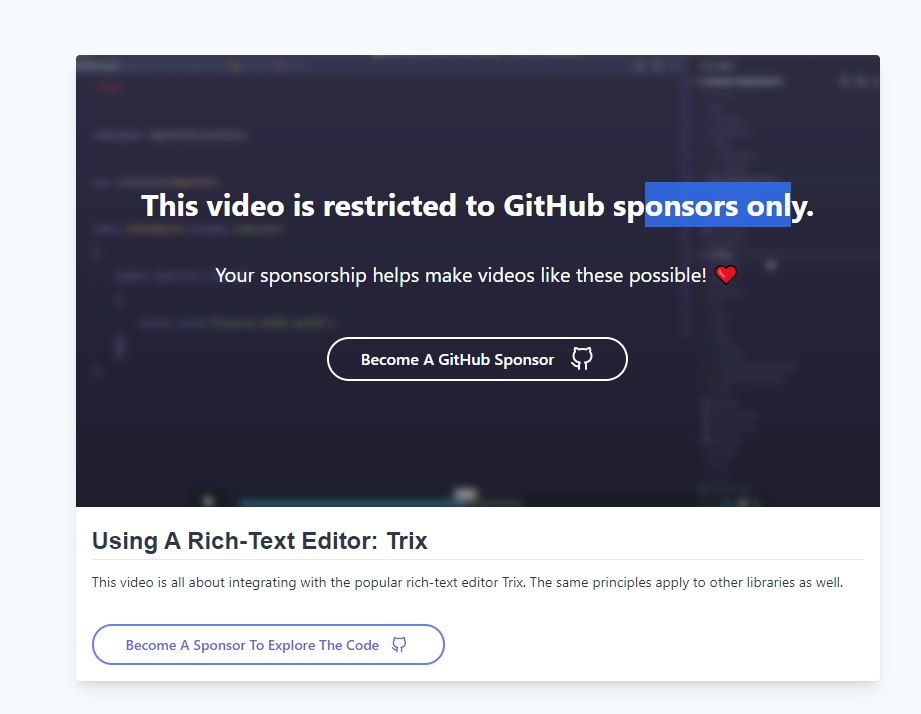Click the blurred play control at the video's bottom left

[208, 500]
